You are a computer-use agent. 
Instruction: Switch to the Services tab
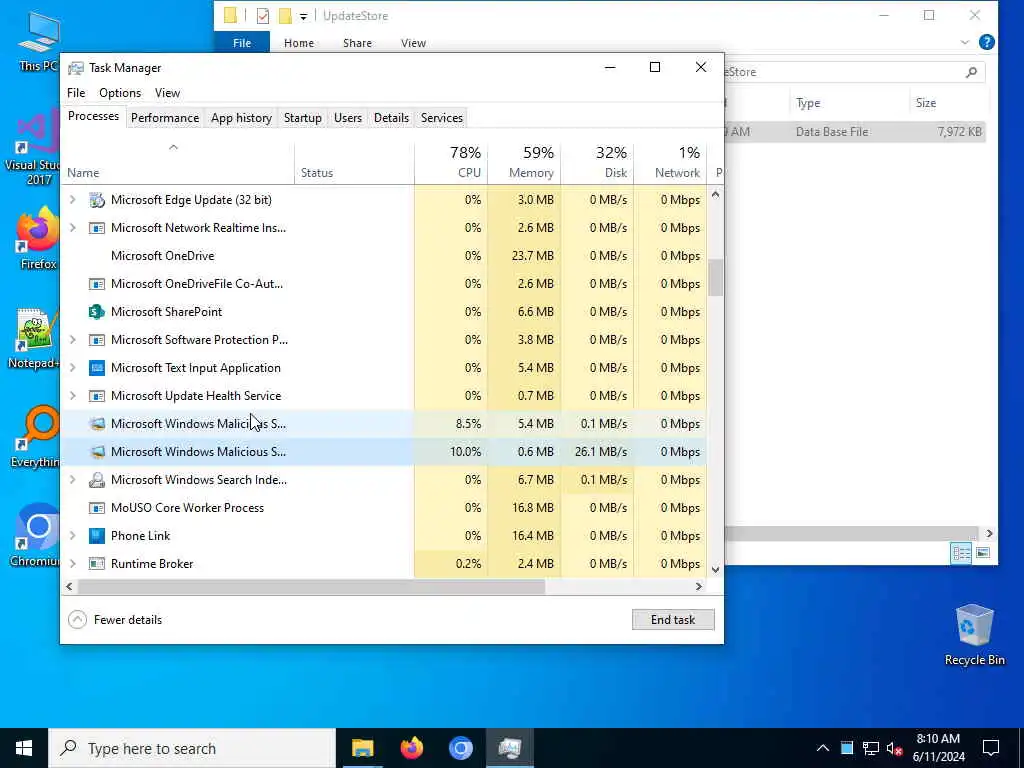pyautogui.click(x=441, y=118)
